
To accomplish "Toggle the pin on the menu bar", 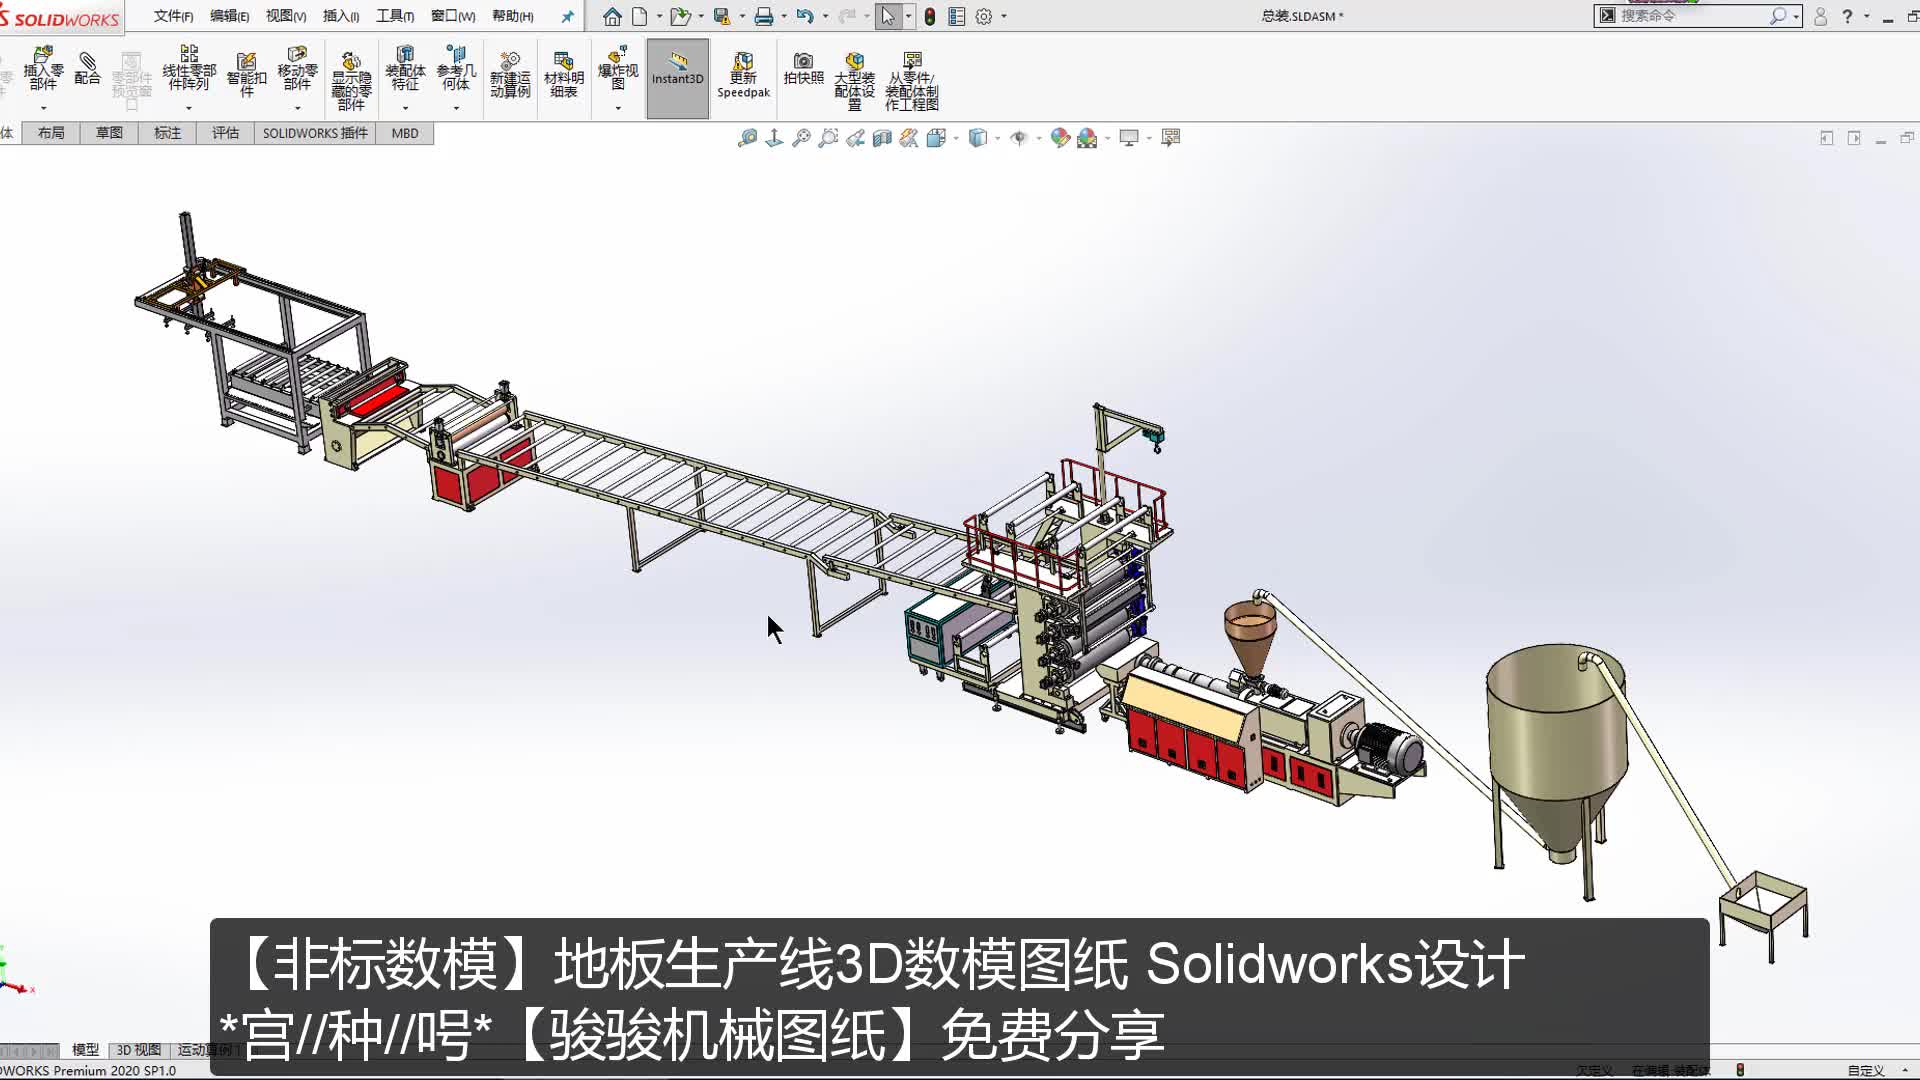I will pyautogui.click(x=567, y=17).
